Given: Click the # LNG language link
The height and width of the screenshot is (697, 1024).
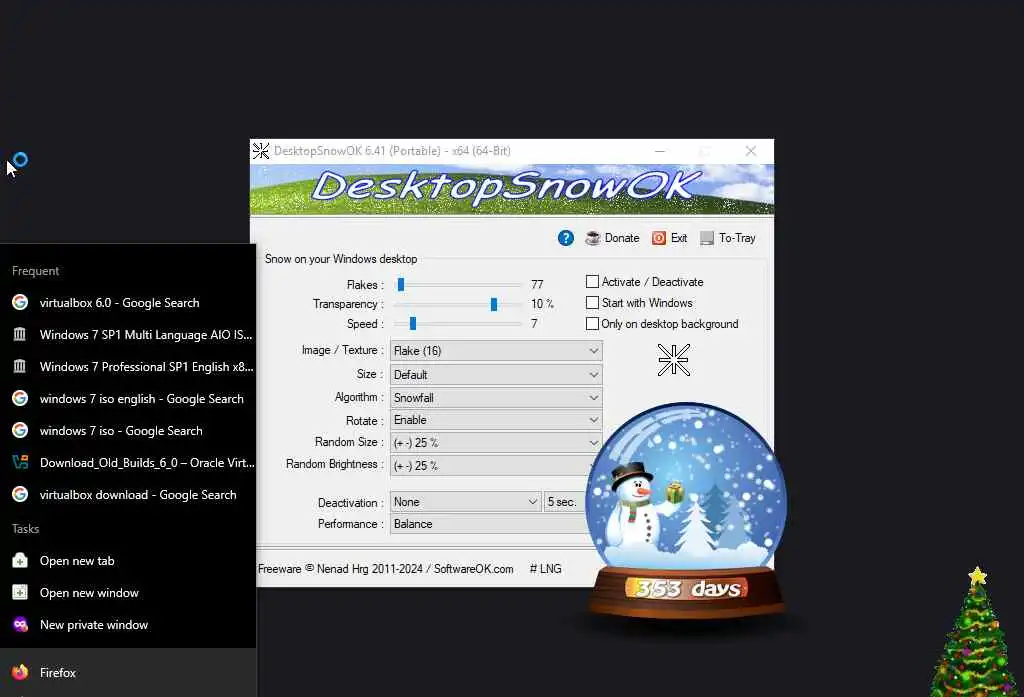Looking at the screenshot, I should pos(545,569).
